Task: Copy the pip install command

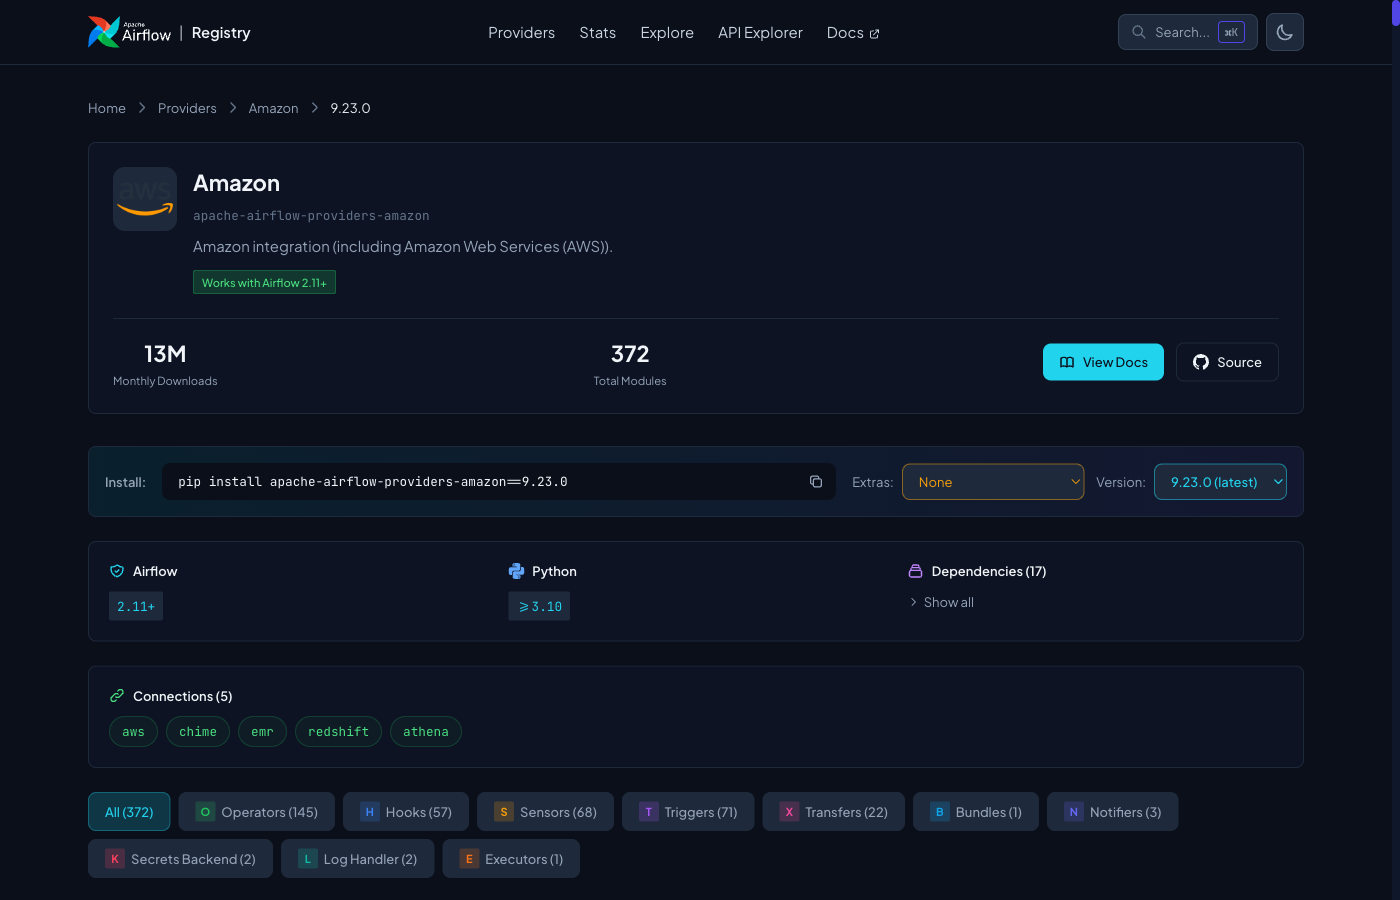Action: [816, 481]
